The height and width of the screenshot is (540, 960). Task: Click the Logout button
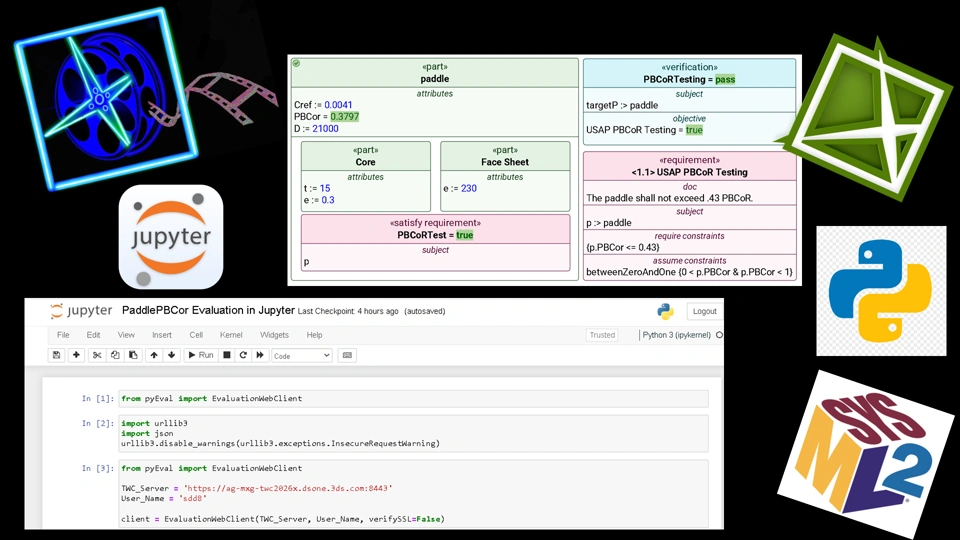tap(704, 311)
